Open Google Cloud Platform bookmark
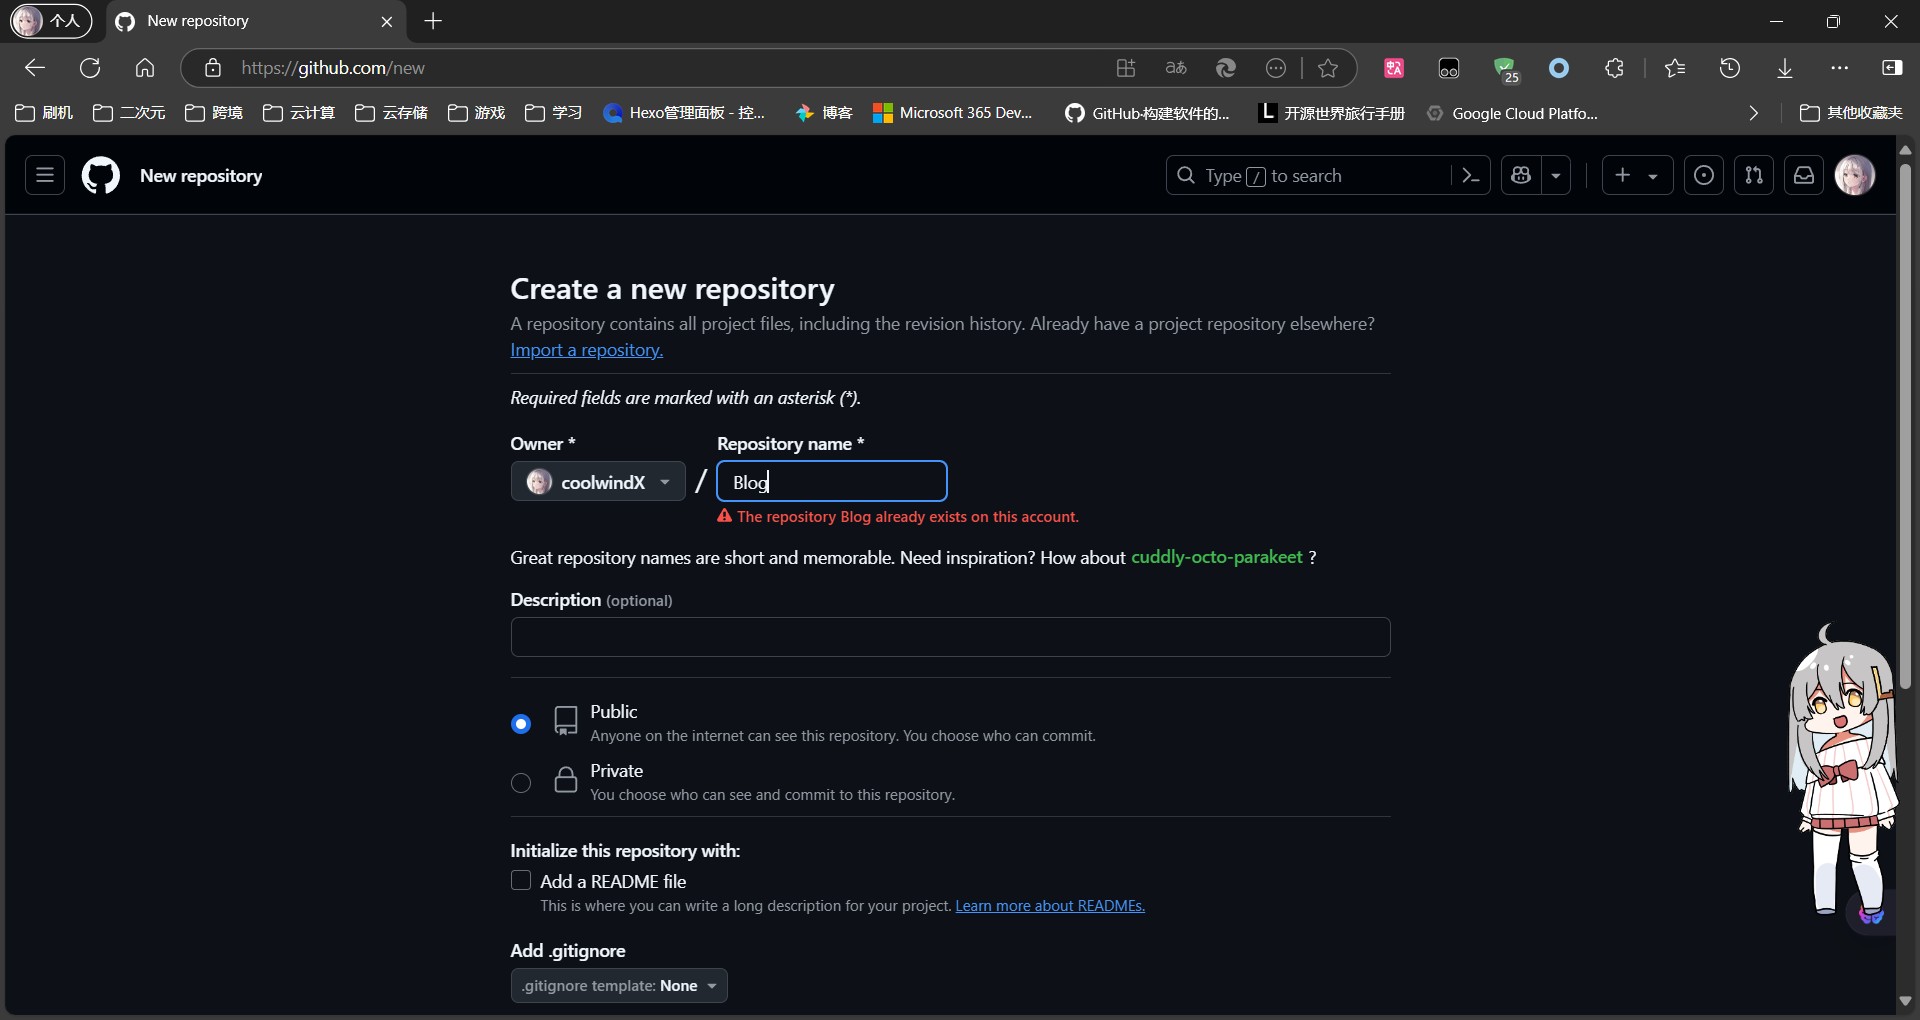The image size is (1920, 1020). coord(1513,113)
